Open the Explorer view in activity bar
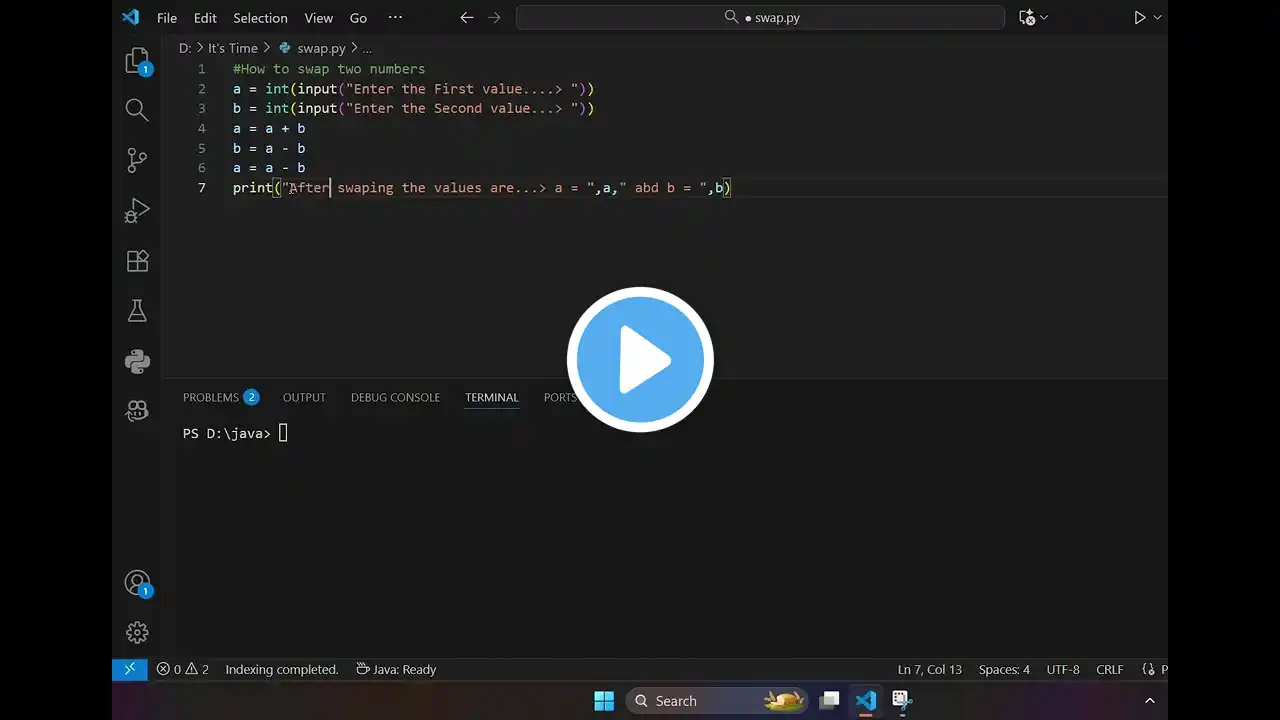The width and height of the screenshot is (1280, 720). click(x=137, y=60)
